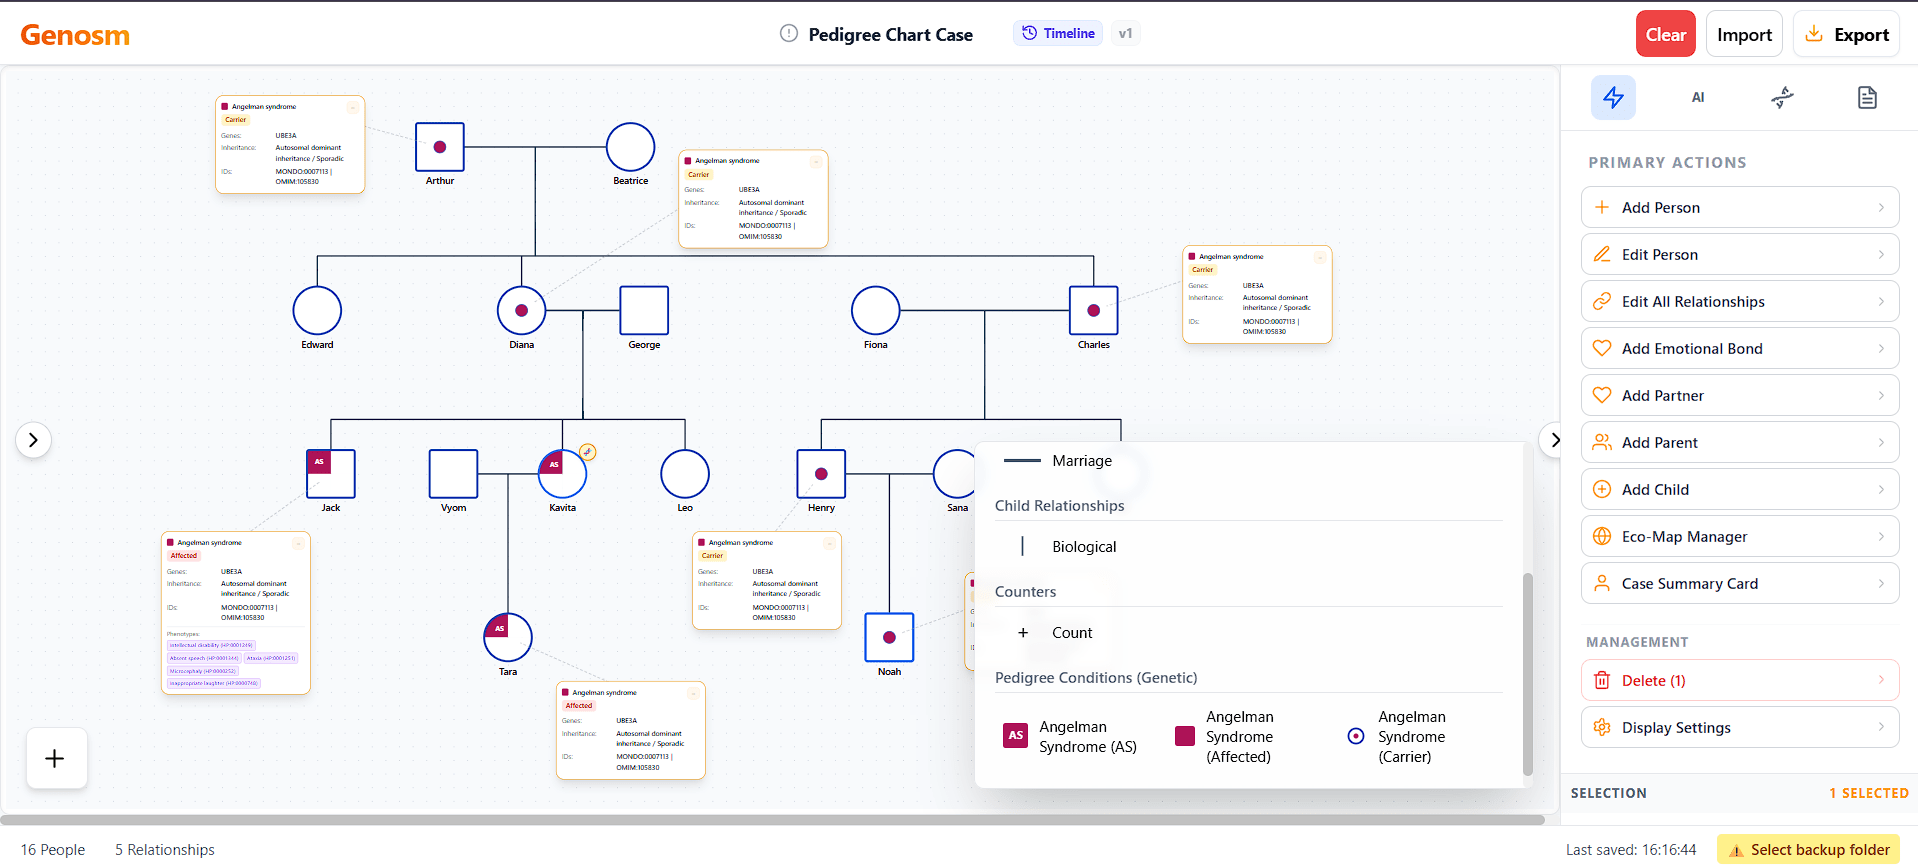Select Tara's affected node
The width and height of the screenshot is (1918, 868).
(x=508, y=637)
